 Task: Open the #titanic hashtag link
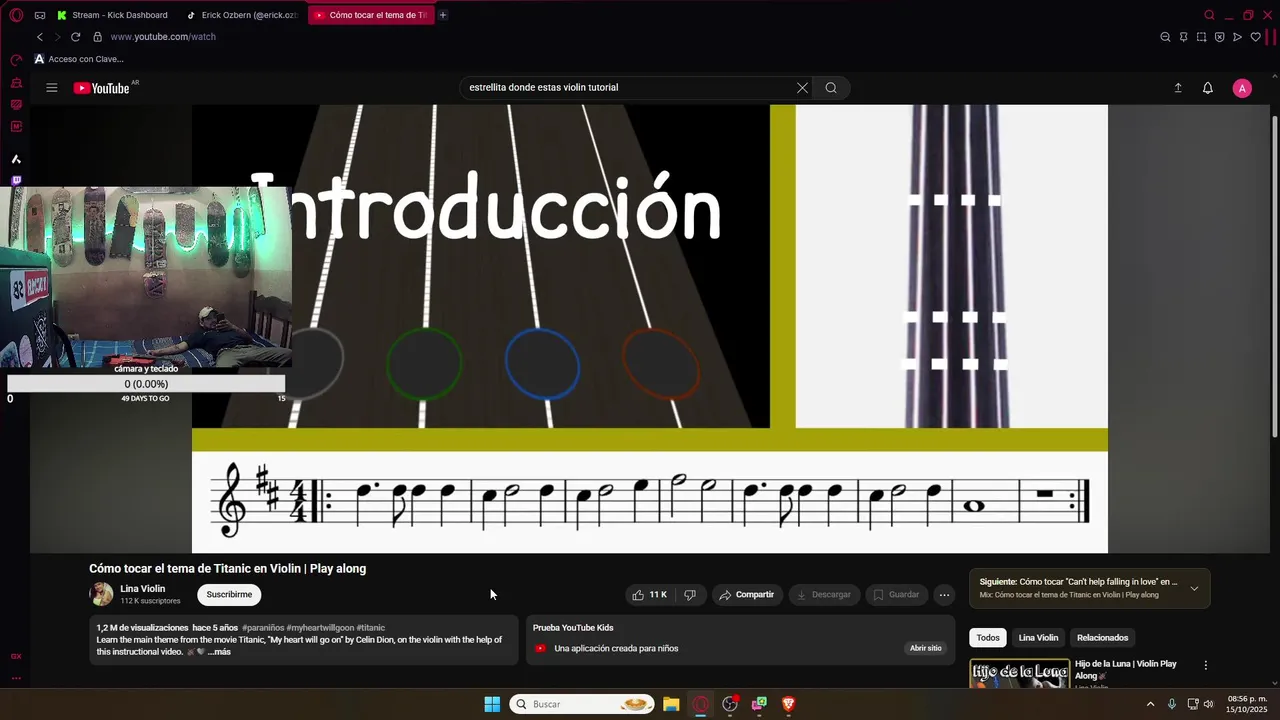370,628
